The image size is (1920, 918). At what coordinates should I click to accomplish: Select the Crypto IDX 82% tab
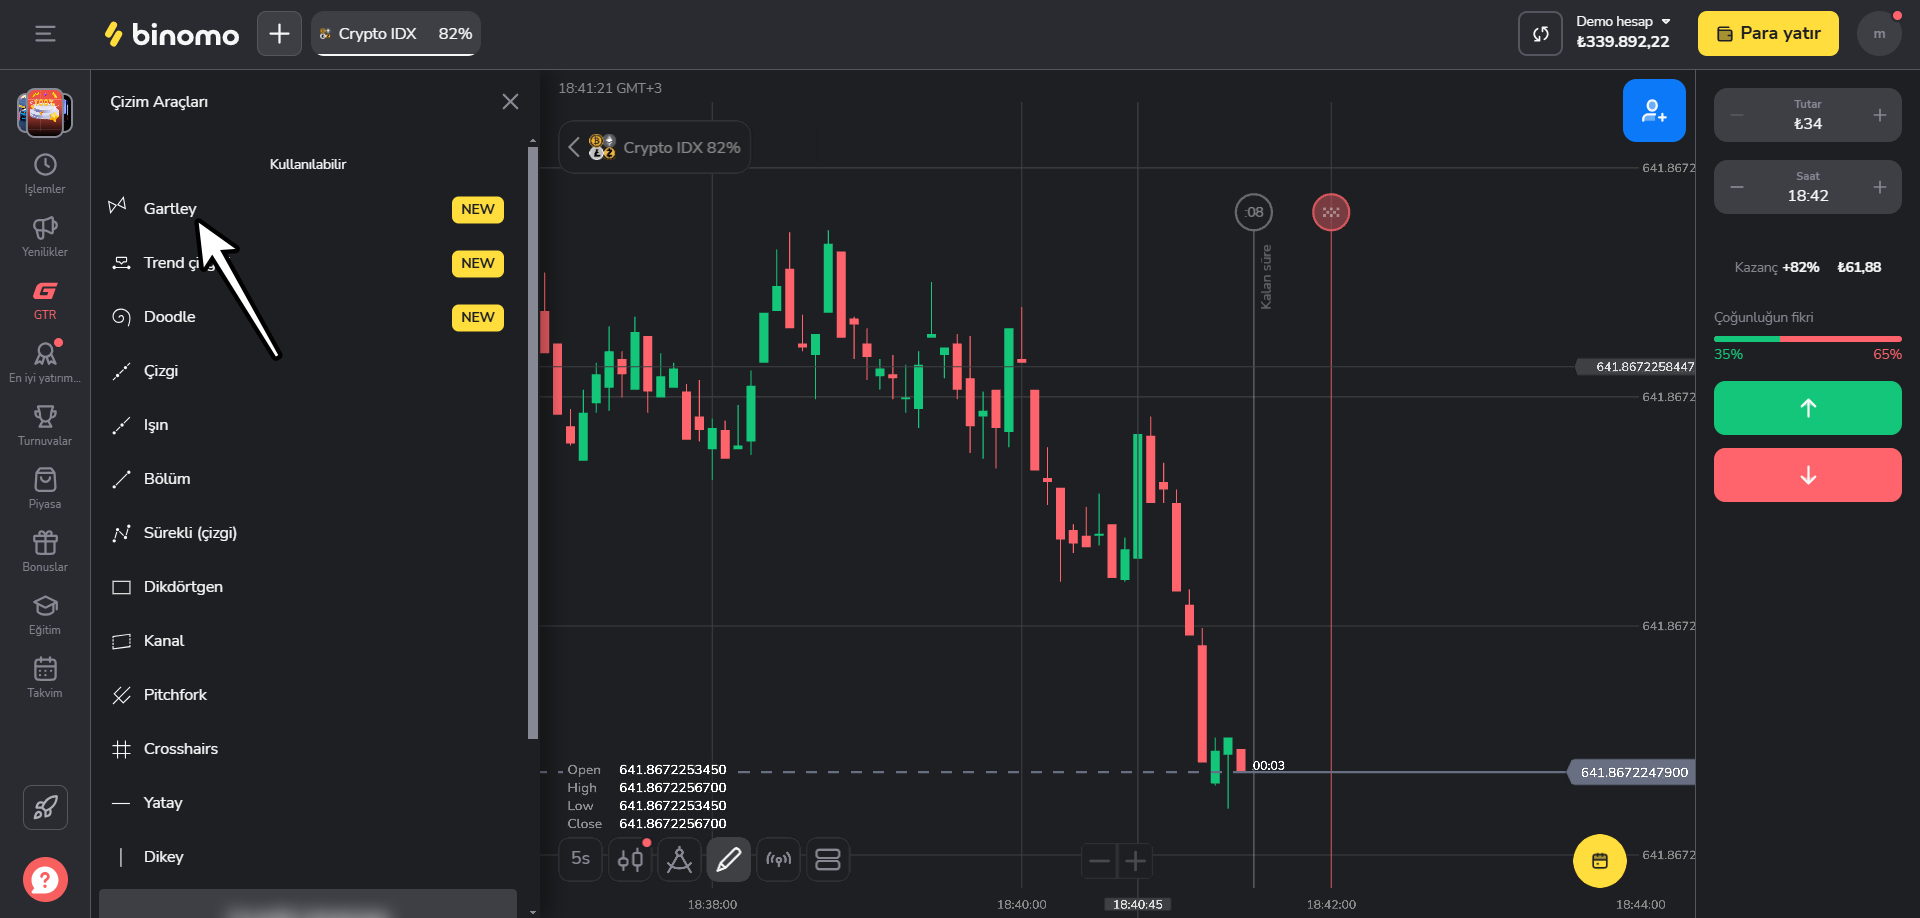click(396, 34)
